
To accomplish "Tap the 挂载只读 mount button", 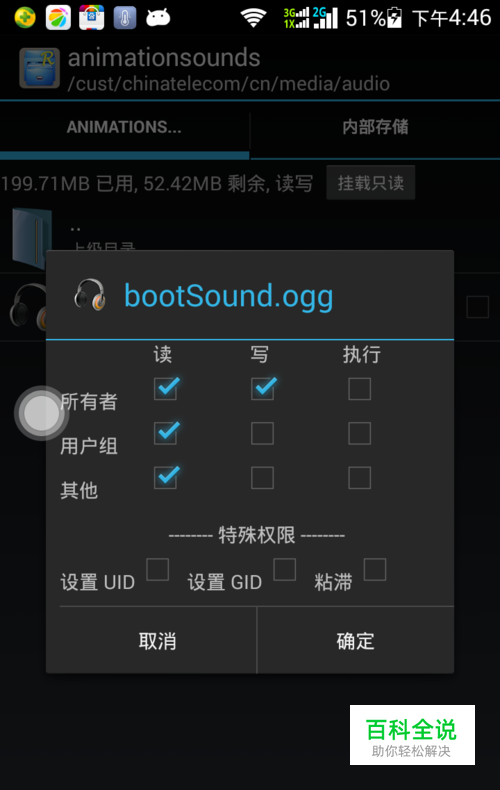I will coord(370,183).
